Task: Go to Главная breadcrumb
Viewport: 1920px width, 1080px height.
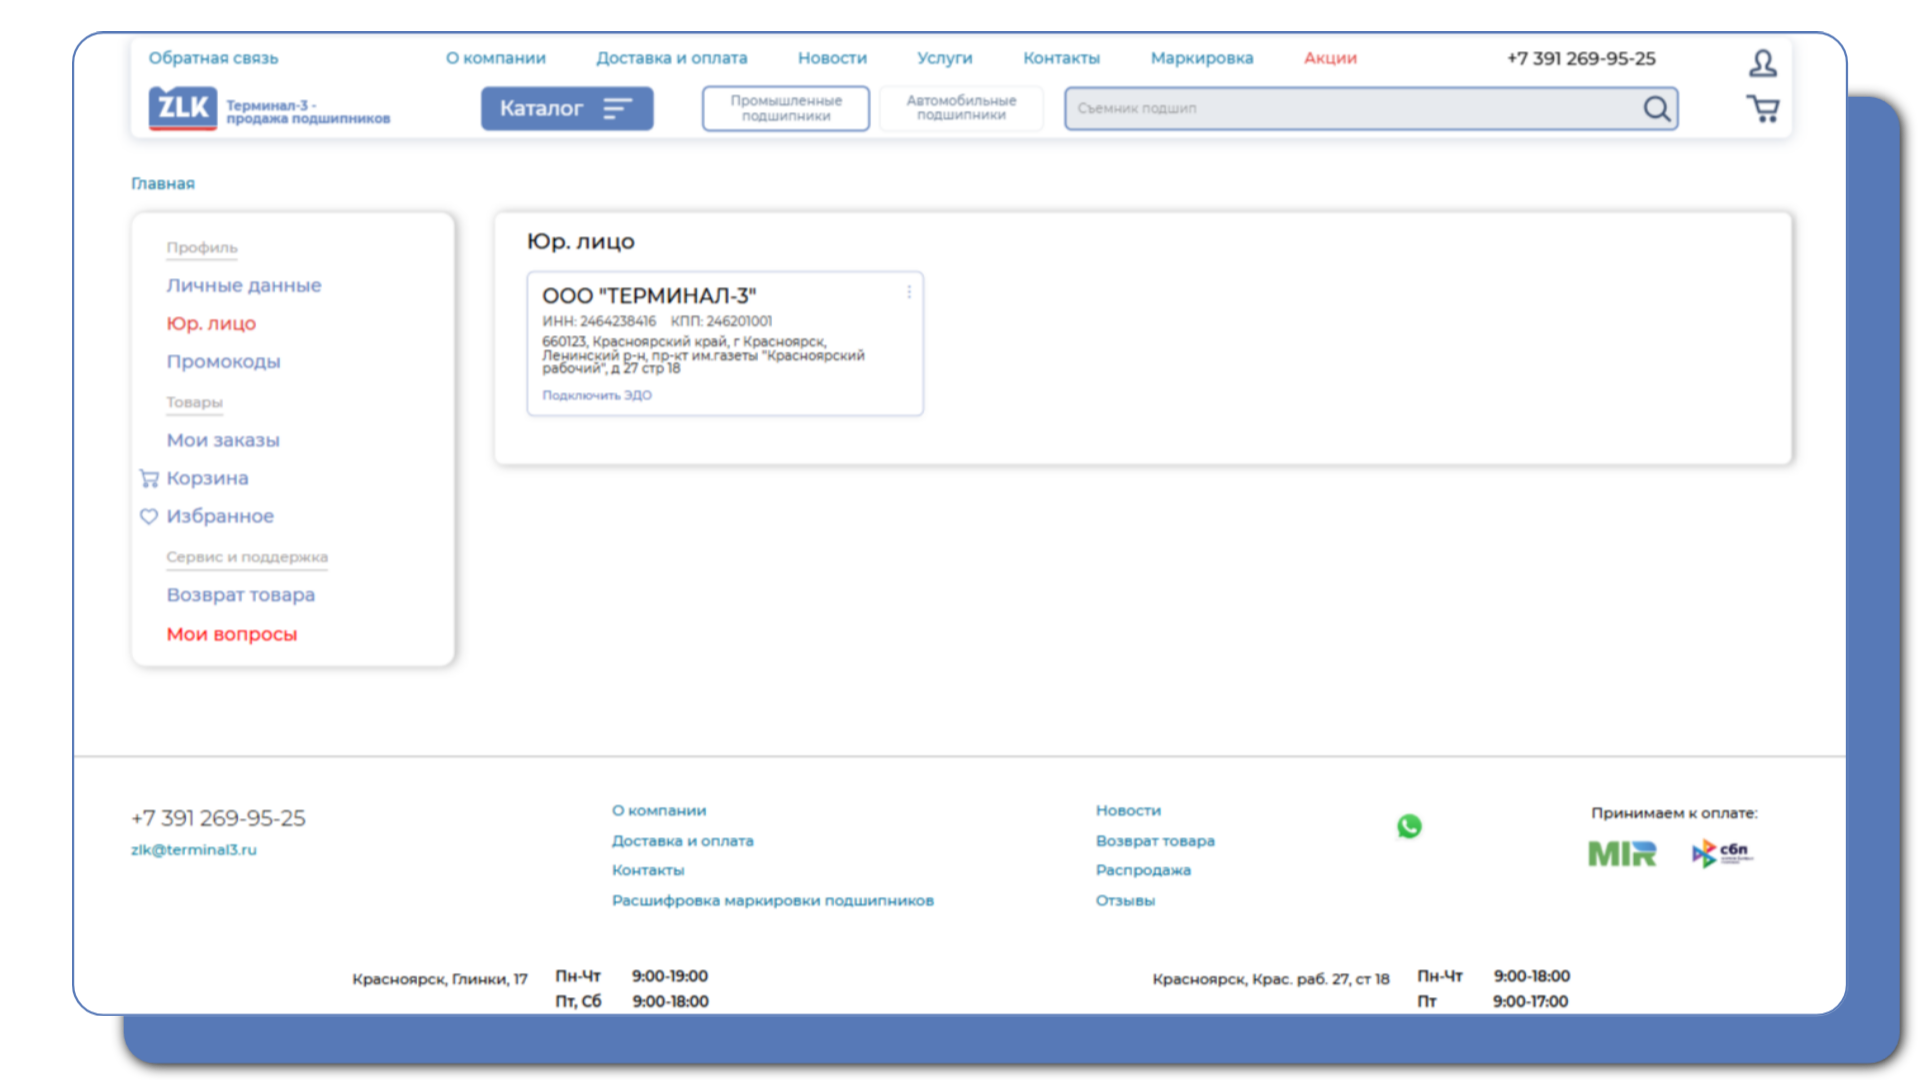Action: (163, 183)
